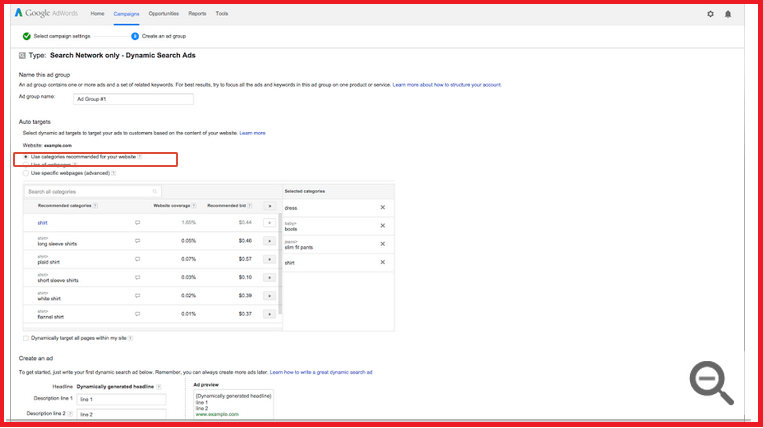
Task: Click the Ad group name field
Action: pyautogui.click(x=133, y=99)
